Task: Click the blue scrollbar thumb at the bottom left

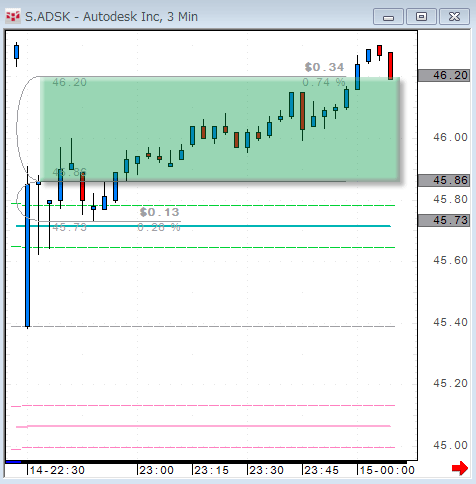Action: point(14,462)
